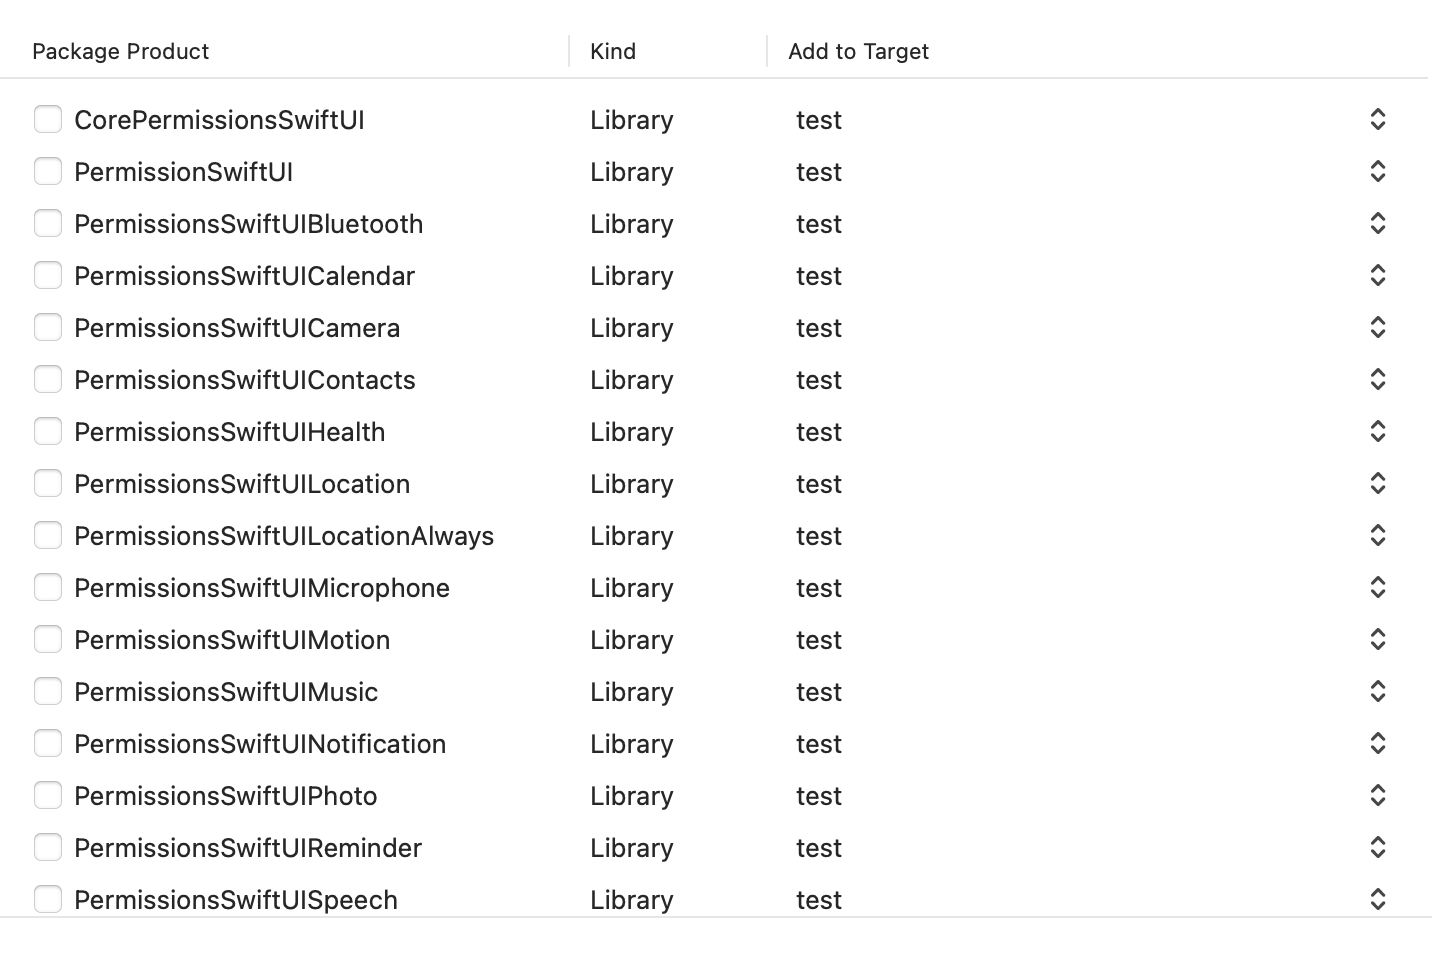Click the Kind column header
Viewport: 1432px width, 954px height.
click(x=613, y=51)
